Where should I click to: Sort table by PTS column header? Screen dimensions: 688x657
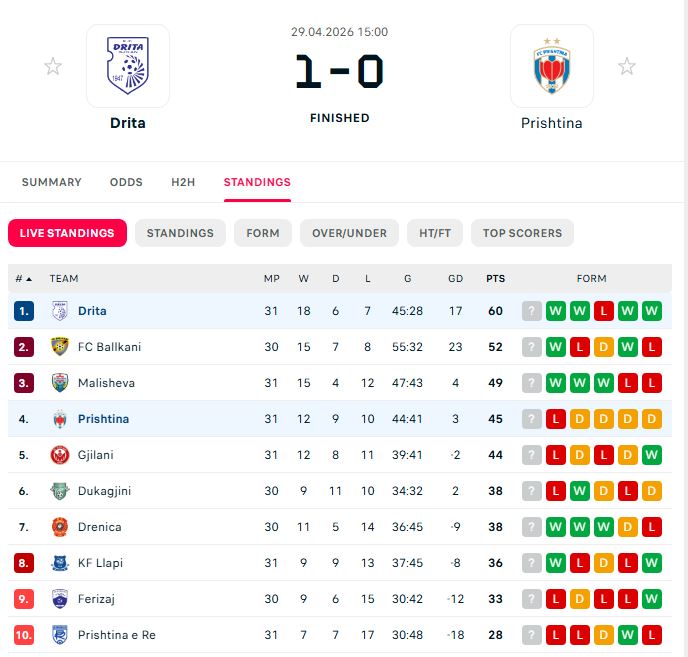(x=495, y=279)
